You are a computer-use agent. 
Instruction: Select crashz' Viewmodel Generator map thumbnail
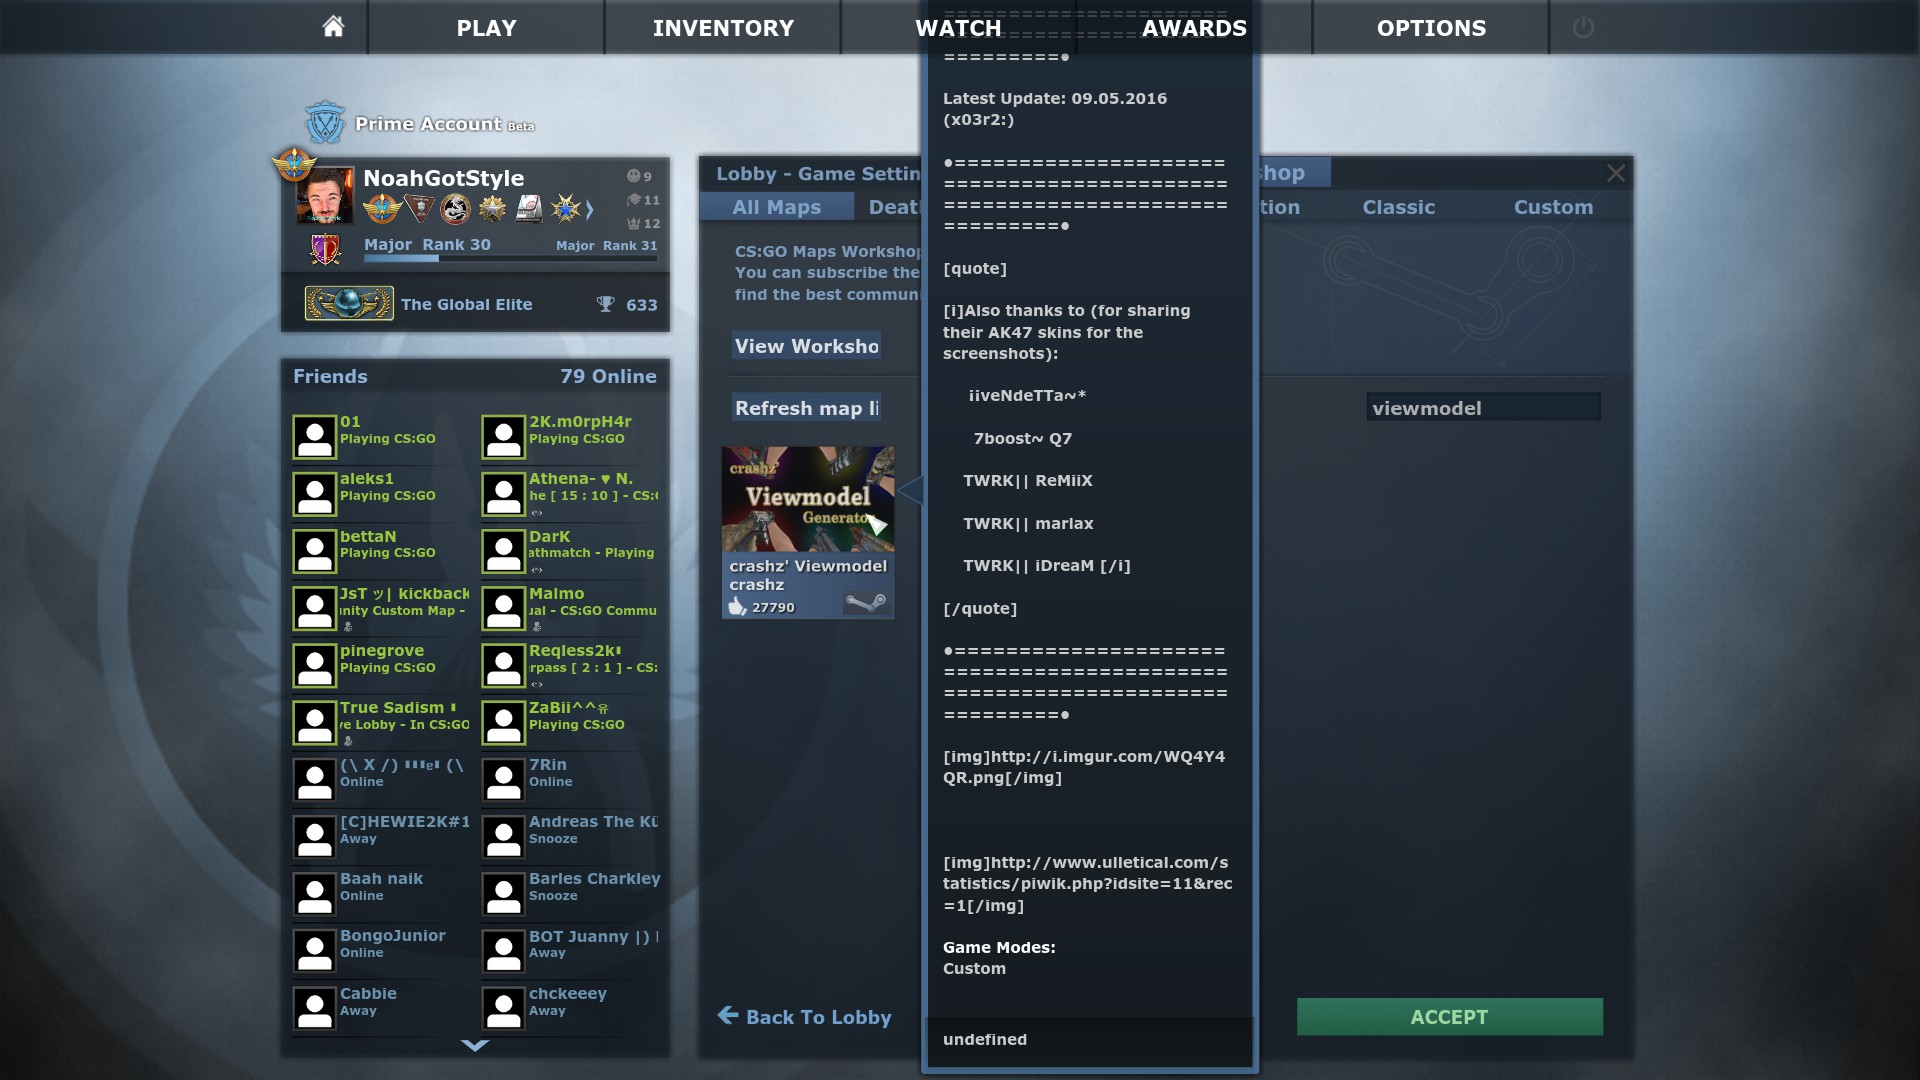tap(808, 499)
